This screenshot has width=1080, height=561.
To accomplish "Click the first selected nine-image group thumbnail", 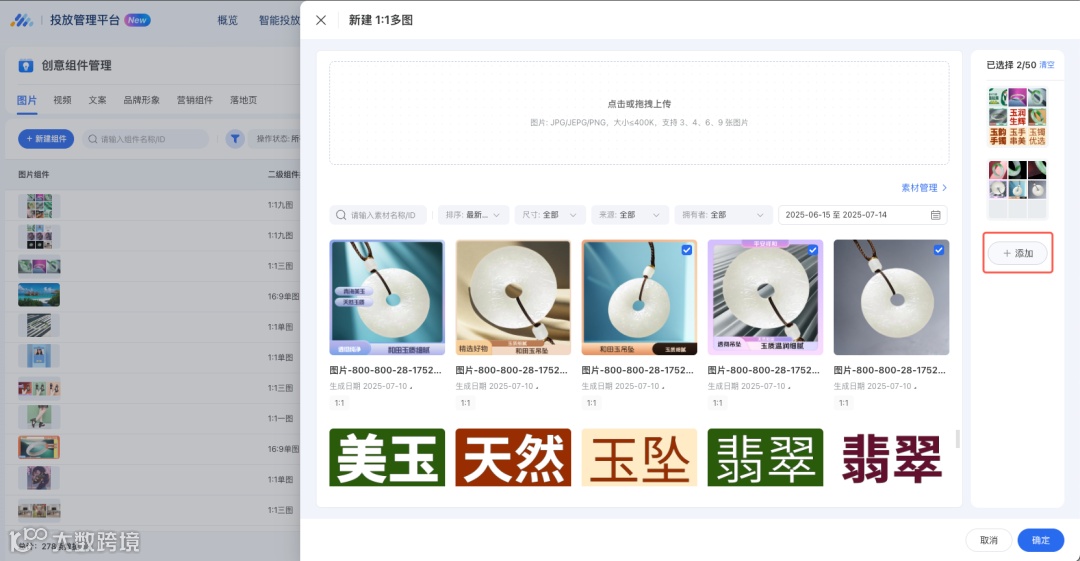I will click(1018, 117).
